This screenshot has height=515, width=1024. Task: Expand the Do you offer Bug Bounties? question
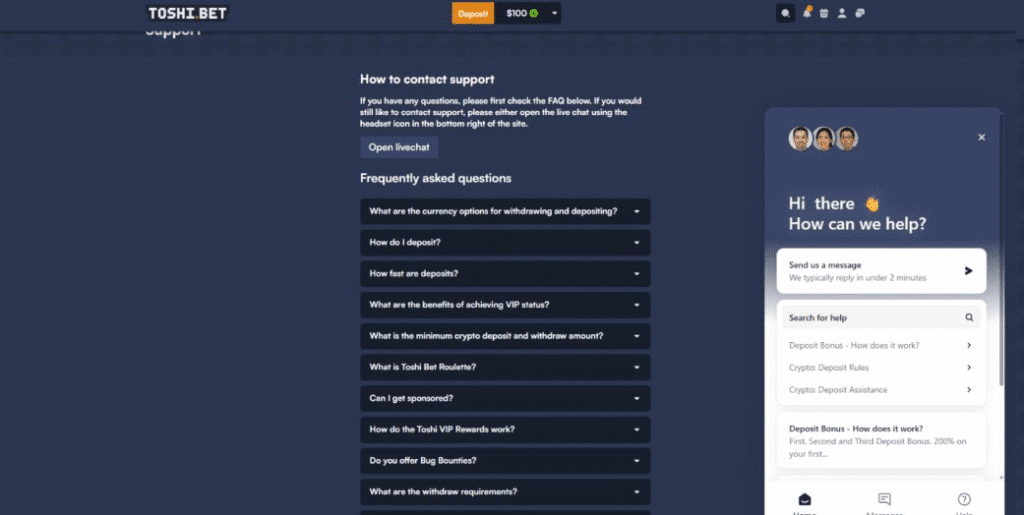coord(505,461)
